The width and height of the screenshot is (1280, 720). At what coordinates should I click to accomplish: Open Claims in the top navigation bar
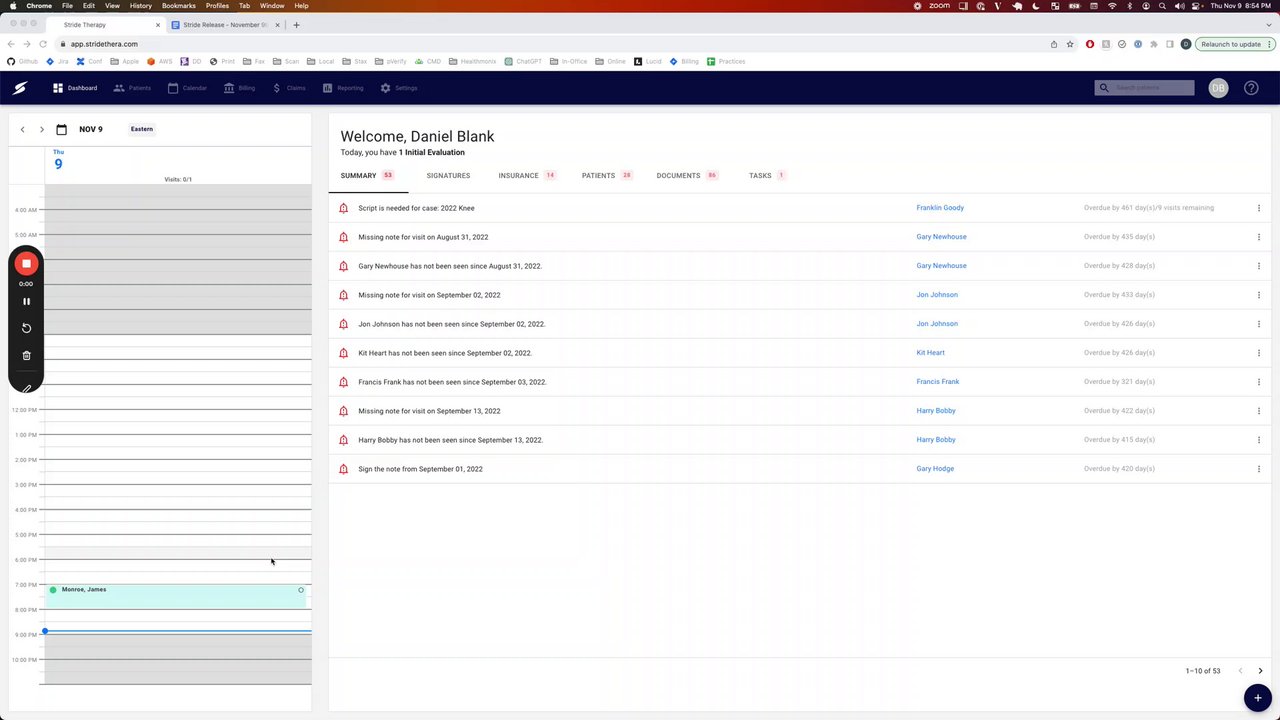[289, 88]
